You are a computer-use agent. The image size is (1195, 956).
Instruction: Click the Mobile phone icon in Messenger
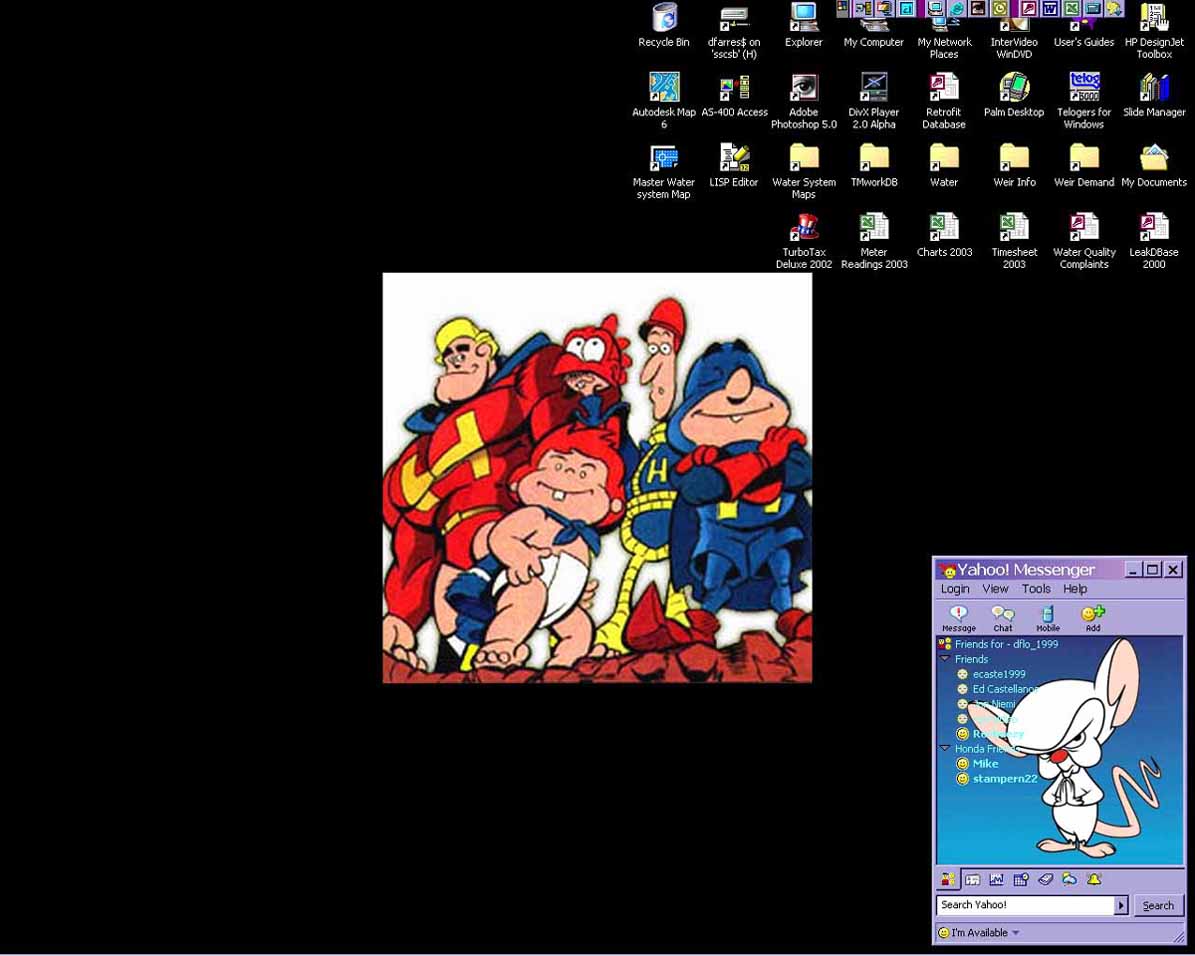(x=1047, y=617)
